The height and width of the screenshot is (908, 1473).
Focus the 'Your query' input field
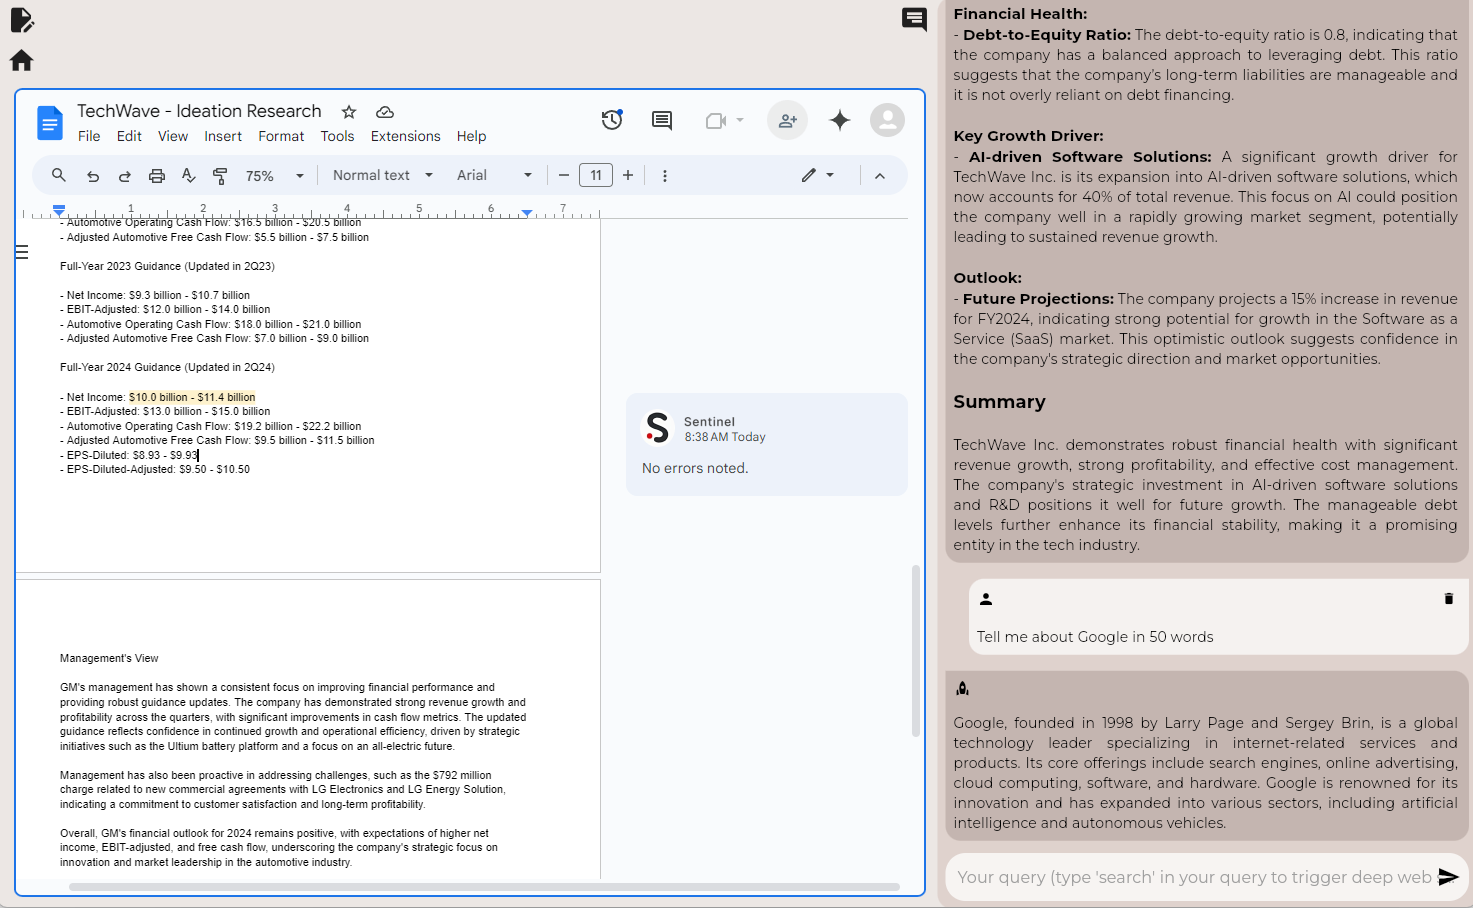pyautogui.click(x=1193, y=877)
